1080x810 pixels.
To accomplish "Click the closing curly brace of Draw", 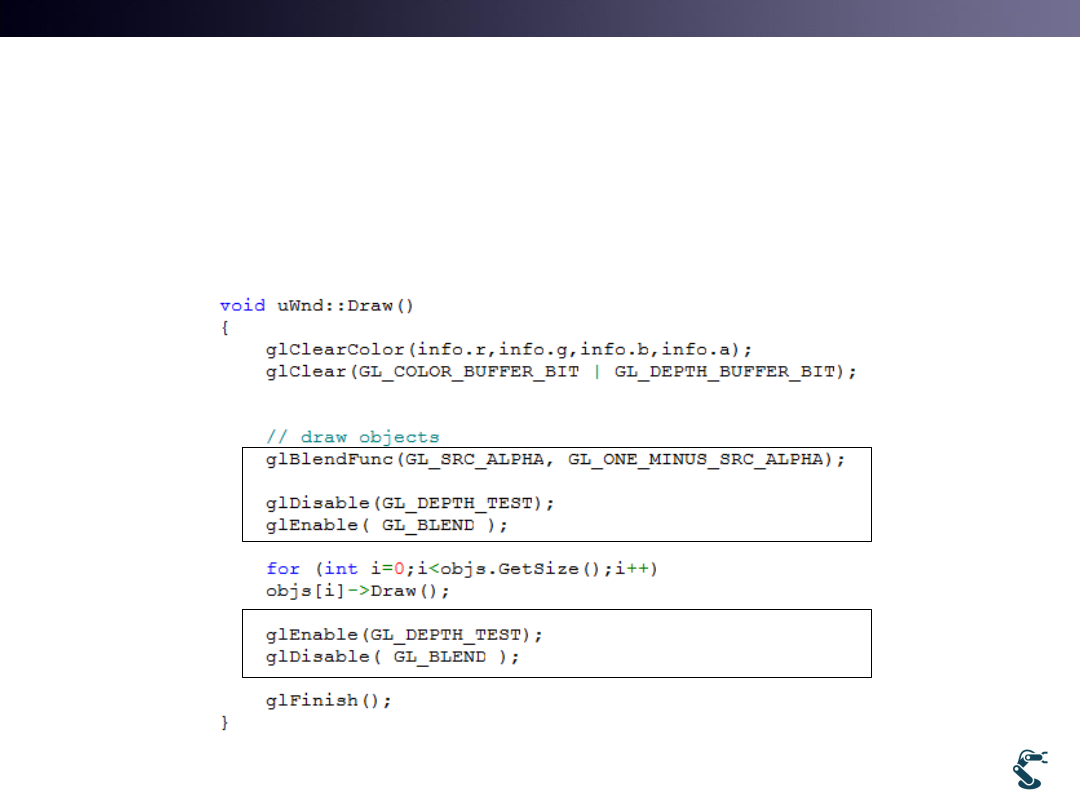I will click(225, 723).
